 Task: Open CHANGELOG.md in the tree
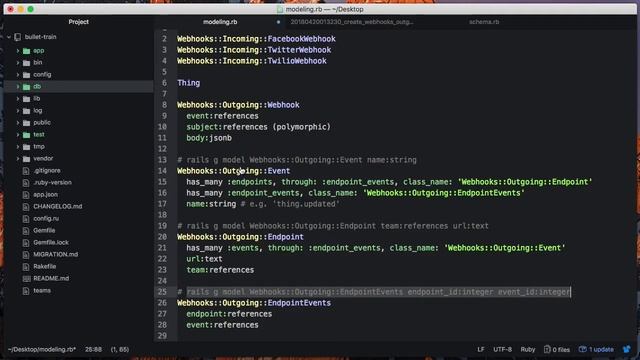(x=58, y=207)
